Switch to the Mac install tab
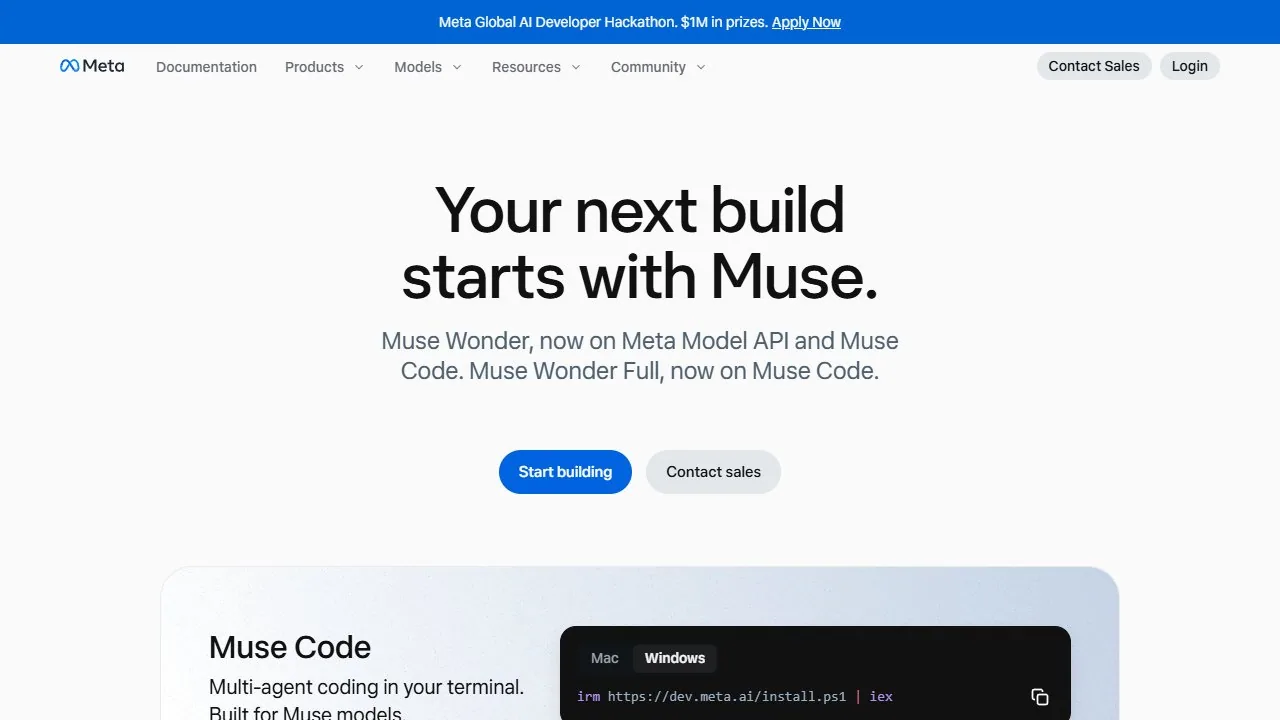This screenshot has height=720, width=1280. (605, 658)
